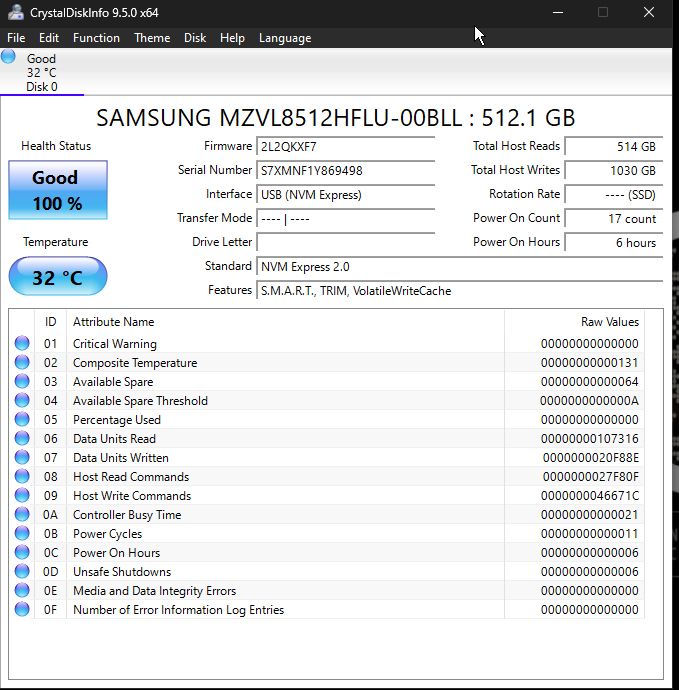Open the Disk menu
Image resolution: width=679 pixels, height=690 pixels.
click(195, 38)
